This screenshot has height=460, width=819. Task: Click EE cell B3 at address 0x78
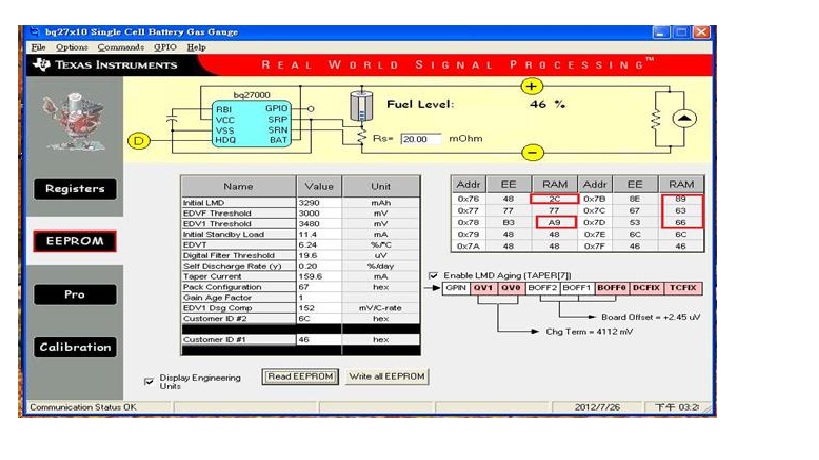(508, 222)
